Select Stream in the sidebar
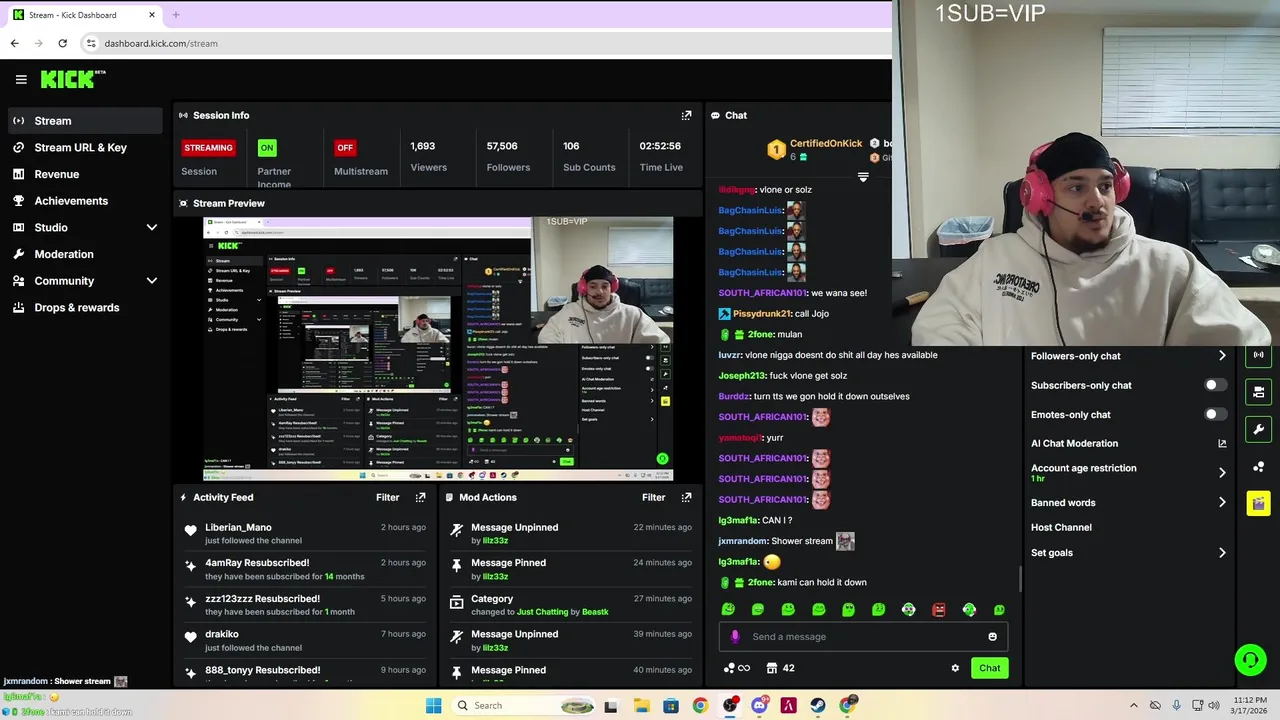Viewport: 1280px width, 720px height. coord(84,121)
